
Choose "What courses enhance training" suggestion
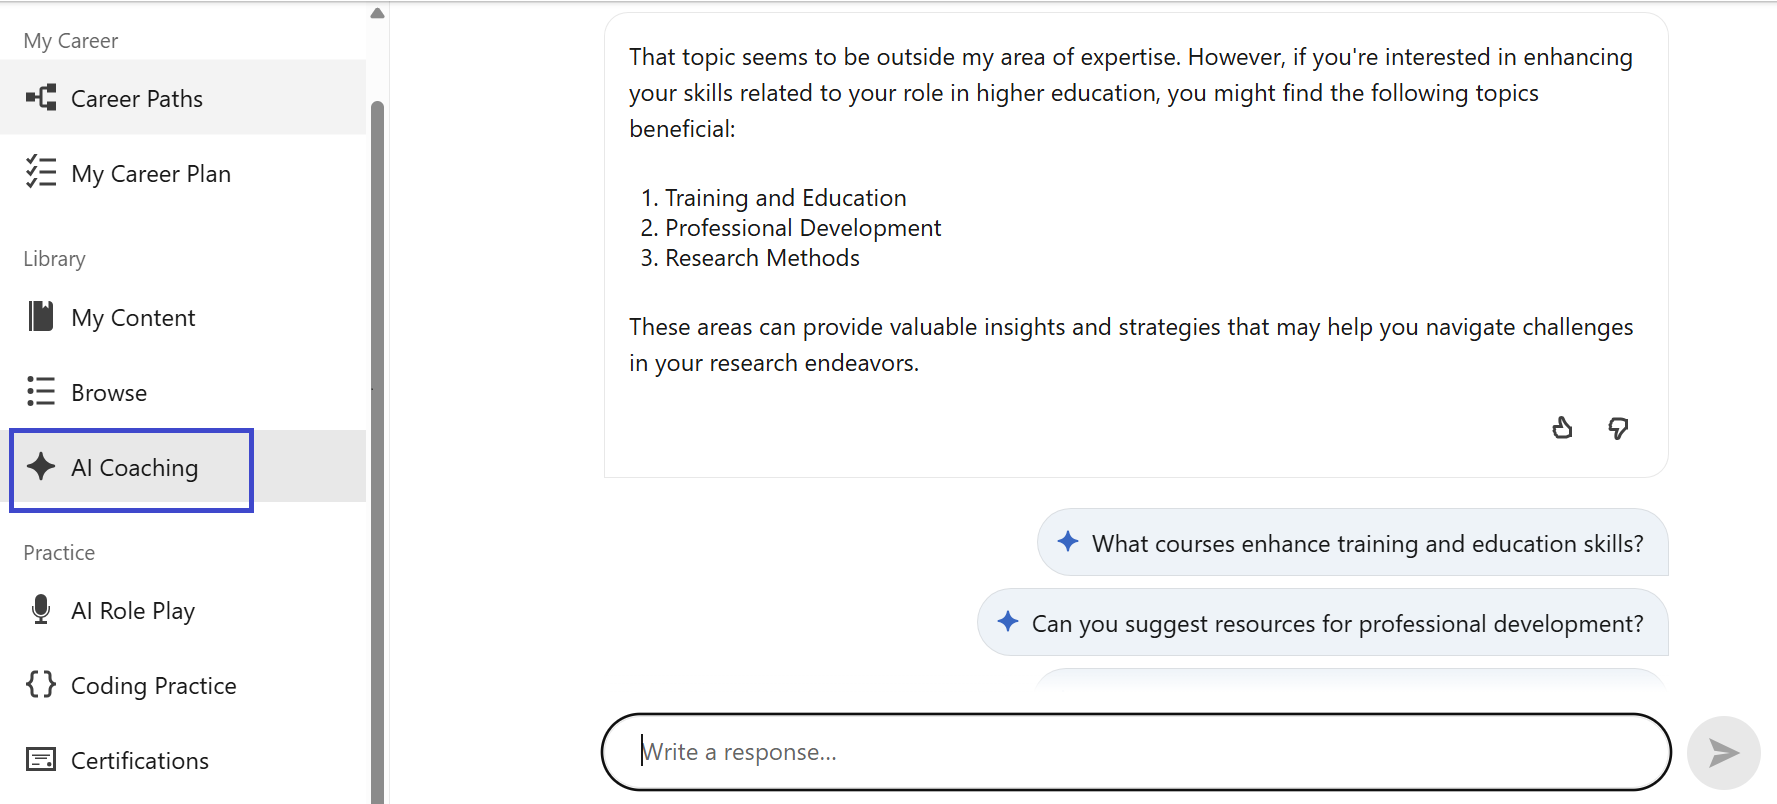[1366, 543]
